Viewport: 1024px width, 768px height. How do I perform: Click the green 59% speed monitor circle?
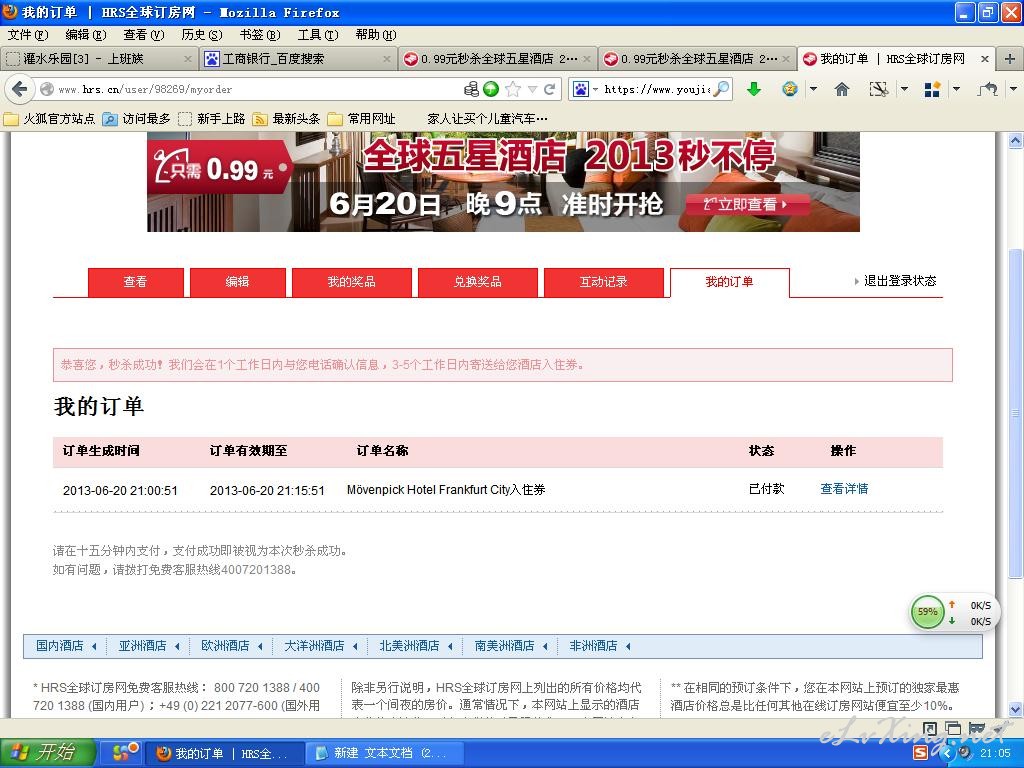pos(927,612)
